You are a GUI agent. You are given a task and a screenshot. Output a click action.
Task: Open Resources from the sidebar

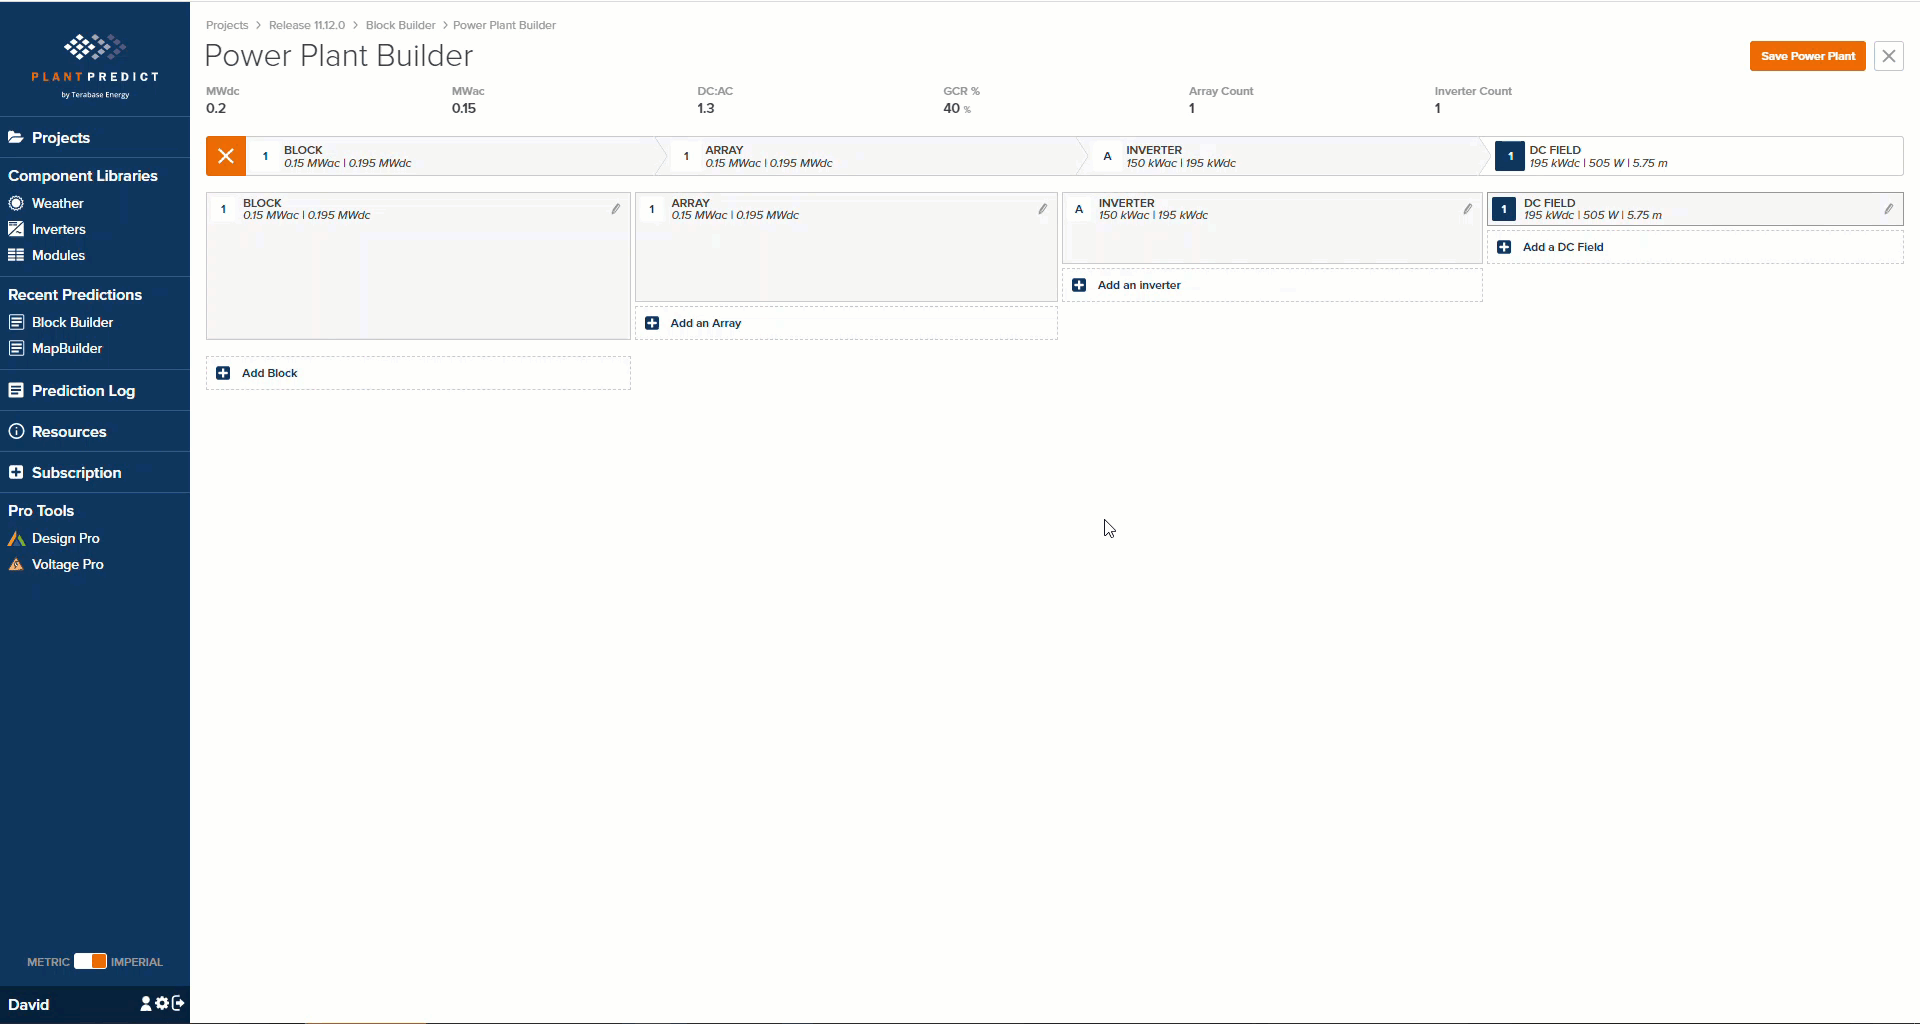[x=69, y=431]
